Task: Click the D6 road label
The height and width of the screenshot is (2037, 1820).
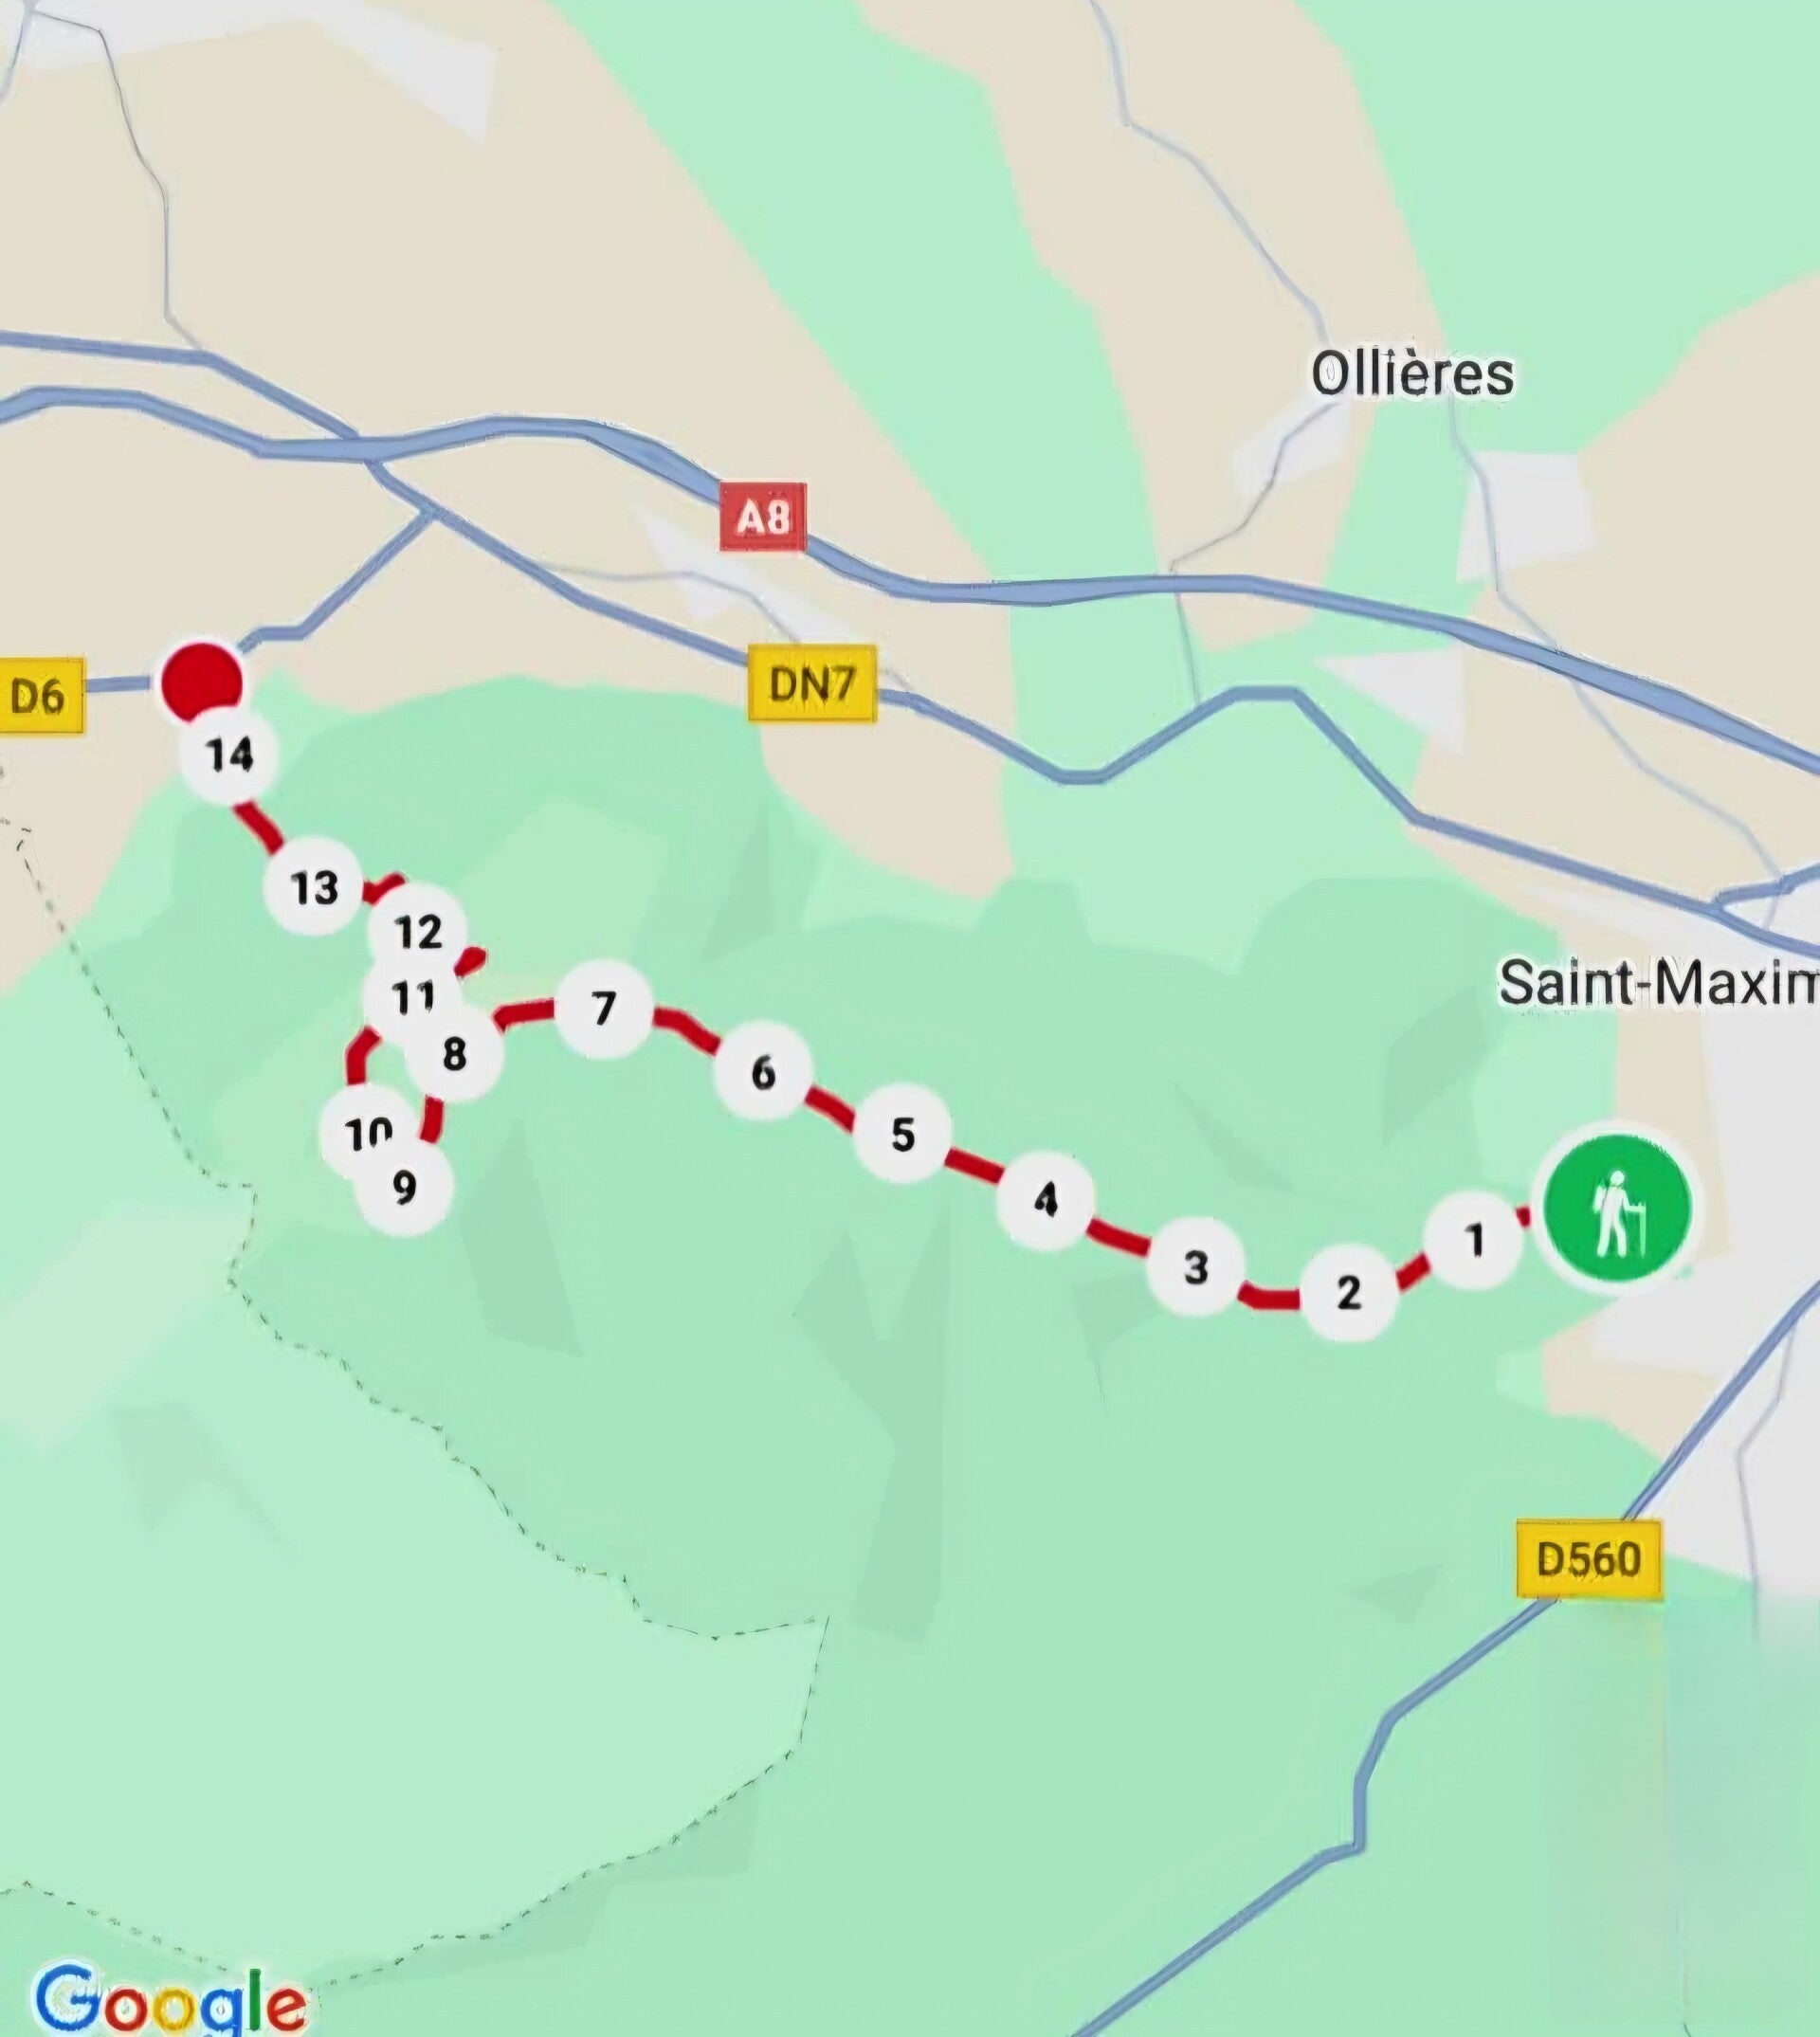Action: tap(38, 695)
